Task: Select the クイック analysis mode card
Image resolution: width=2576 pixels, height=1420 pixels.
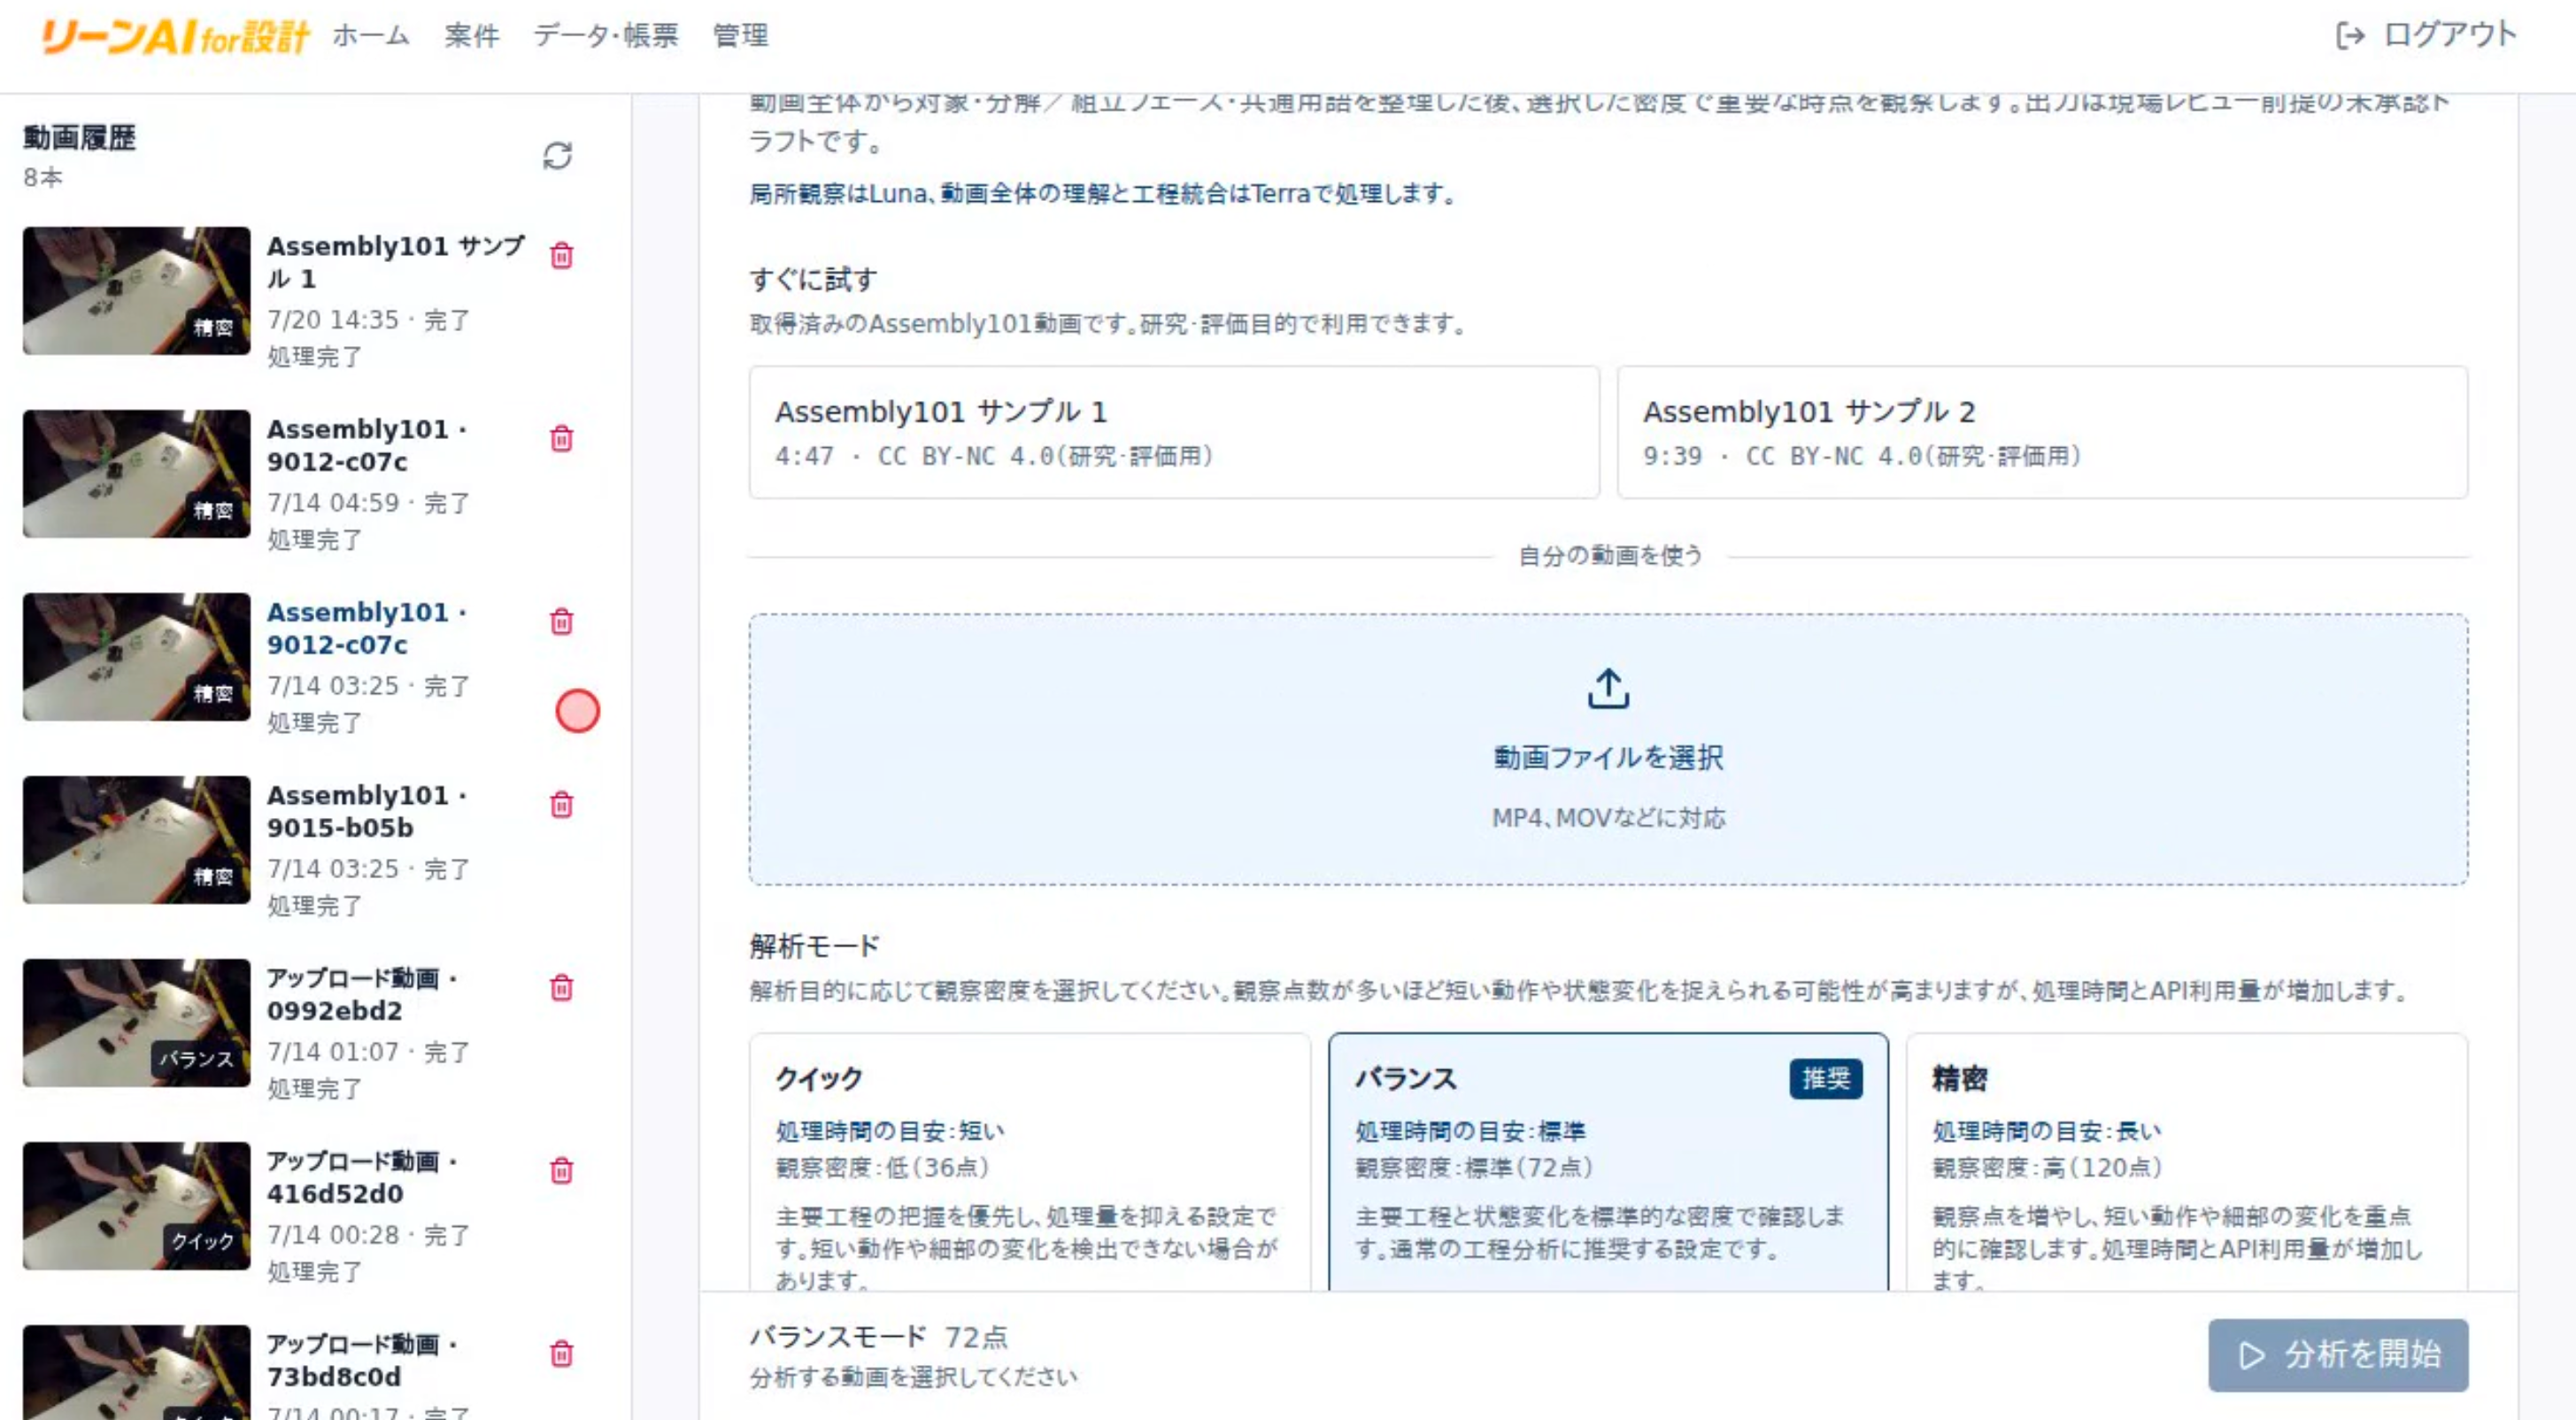Action: pos(1029,1162)
